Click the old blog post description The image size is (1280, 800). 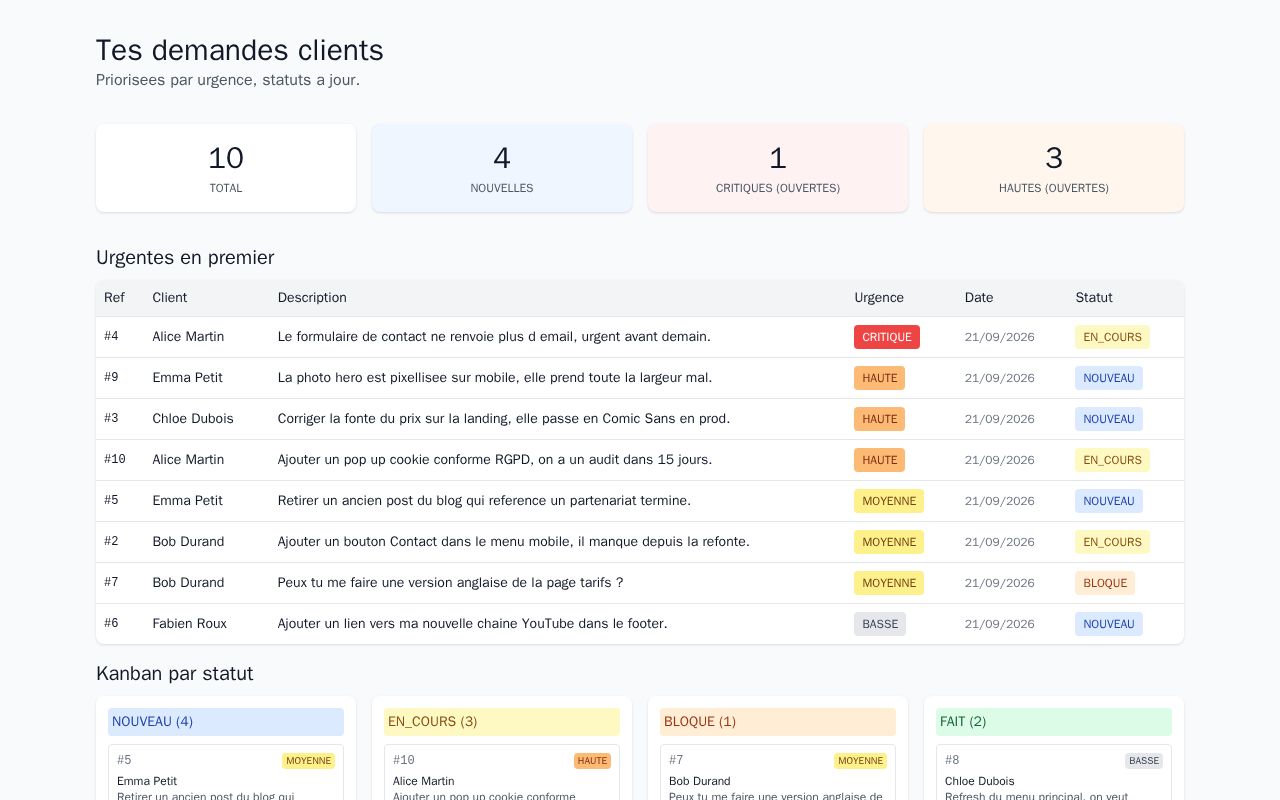click(484, 501)
